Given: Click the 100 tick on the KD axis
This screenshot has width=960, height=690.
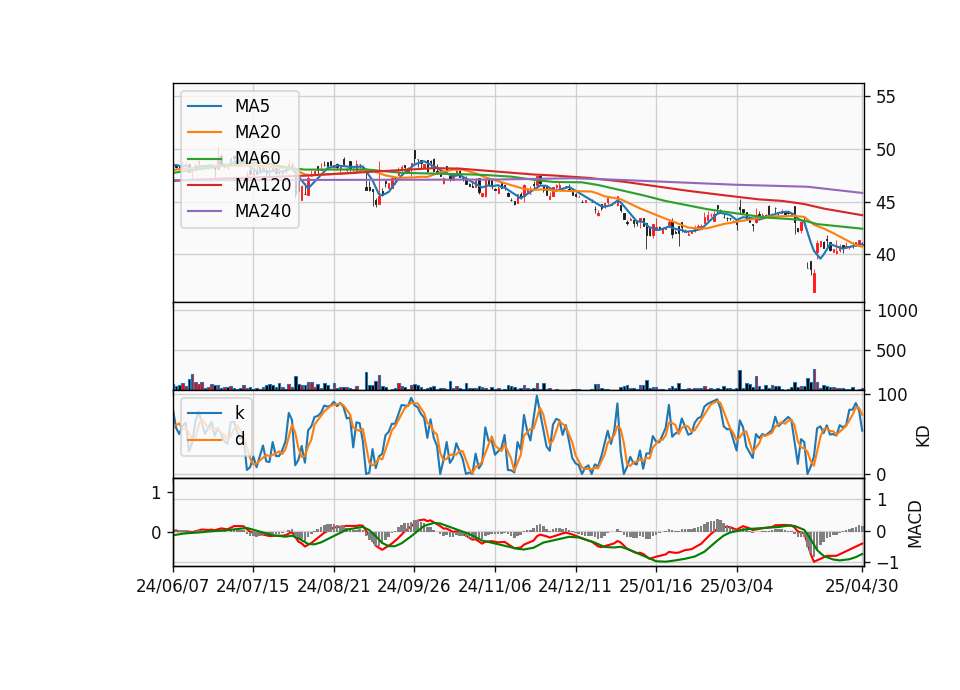Looking at the screenshot, I should [892, 395].
